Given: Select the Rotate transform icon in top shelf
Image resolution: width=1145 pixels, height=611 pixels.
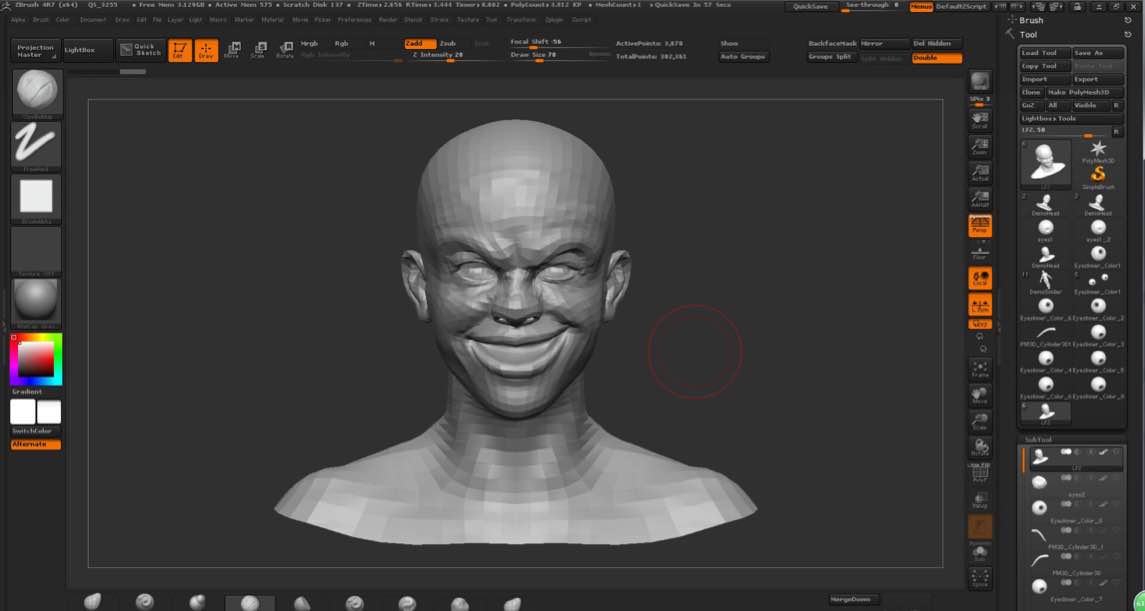Looking at the screenshot, I should pos(285,50).
